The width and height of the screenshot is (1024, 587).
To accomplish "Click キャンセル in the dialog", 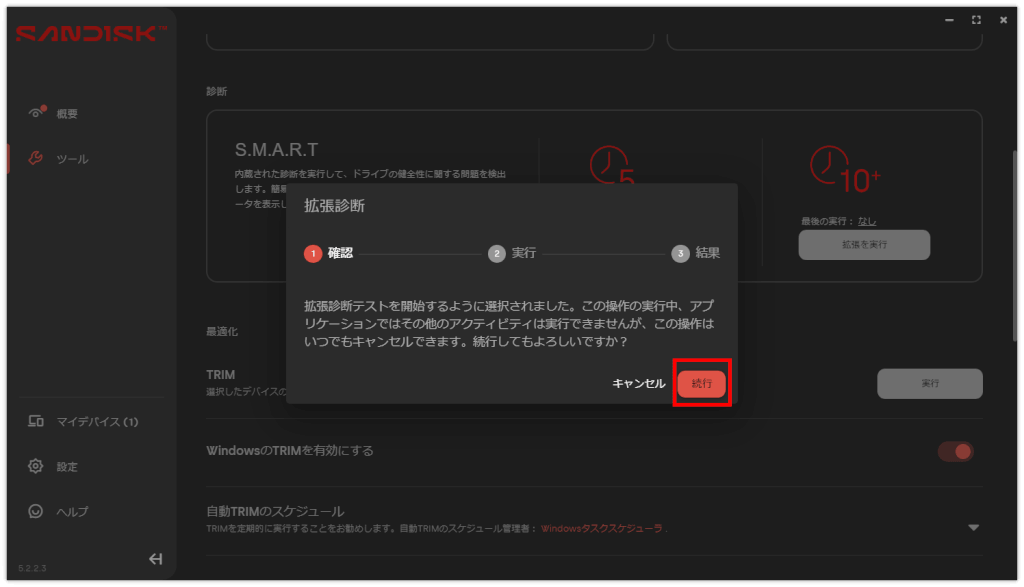I will [638, 384].
